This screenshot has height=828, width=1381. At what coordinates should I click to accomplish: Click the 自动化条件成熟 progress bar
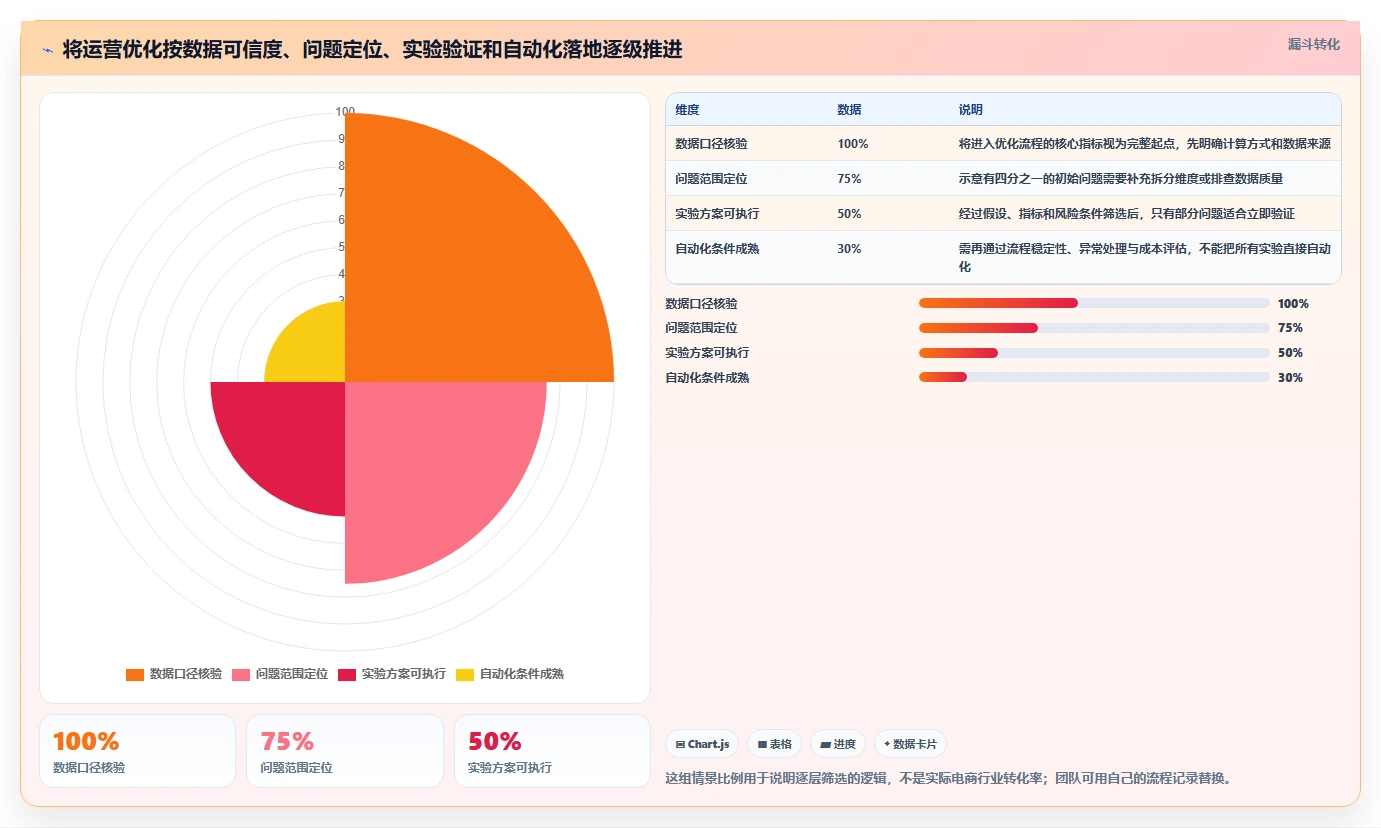click(1094, 377)
